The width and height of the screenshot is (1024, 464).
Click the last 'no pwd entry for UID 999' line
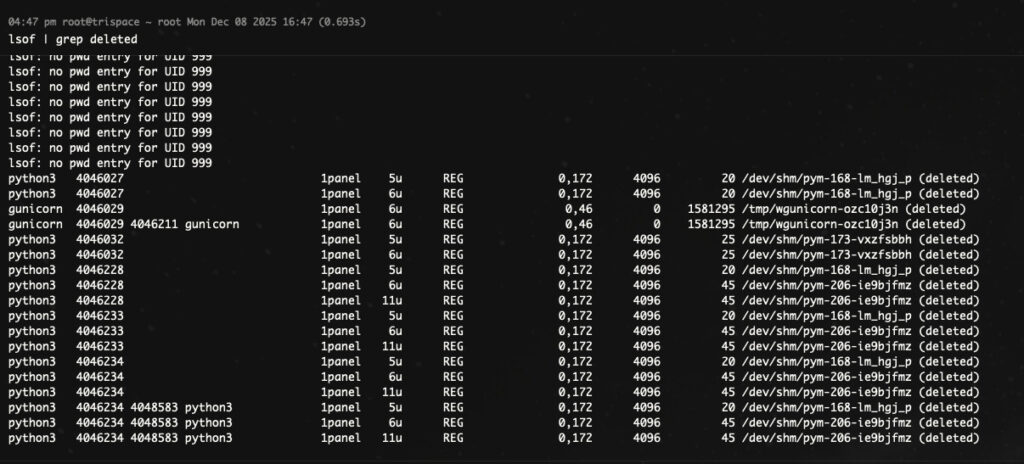click(110, 162)
